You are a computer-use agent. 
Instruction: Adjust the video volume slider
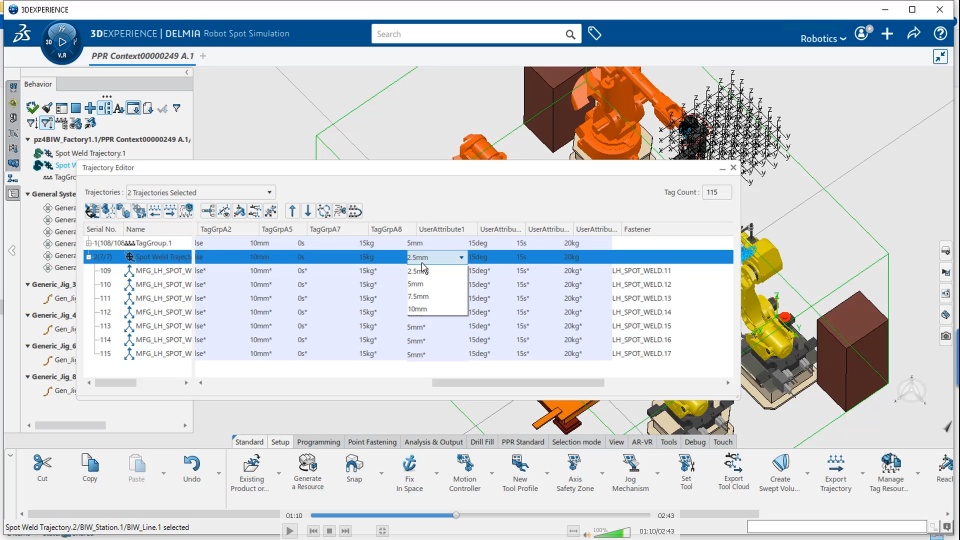612,532
